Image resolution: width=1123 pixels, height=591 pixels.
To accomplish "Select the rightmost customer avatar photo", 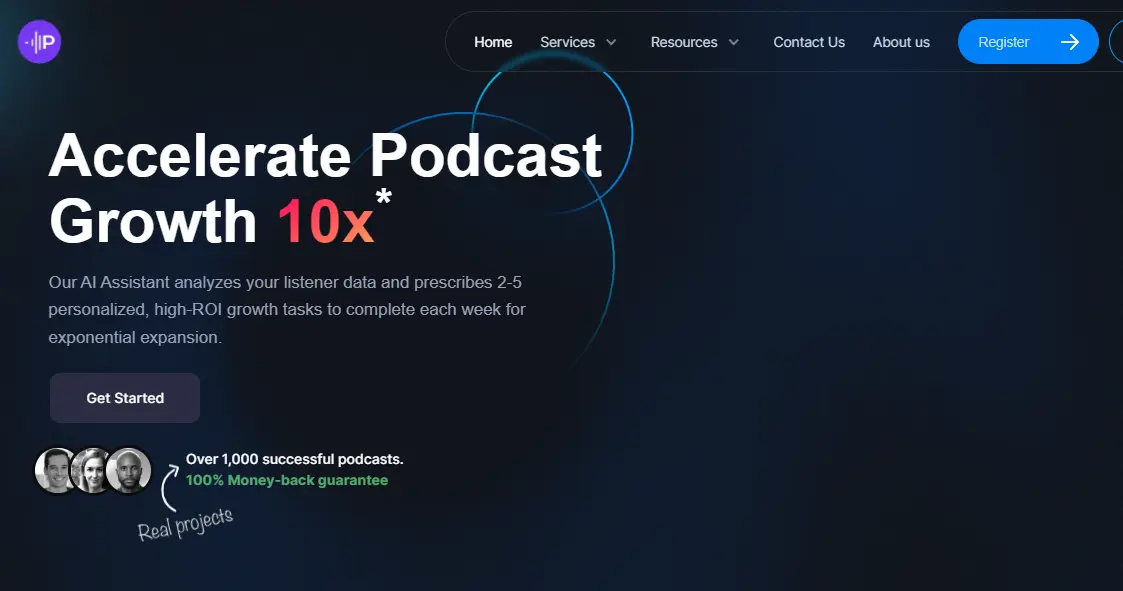I will [130, 470].
